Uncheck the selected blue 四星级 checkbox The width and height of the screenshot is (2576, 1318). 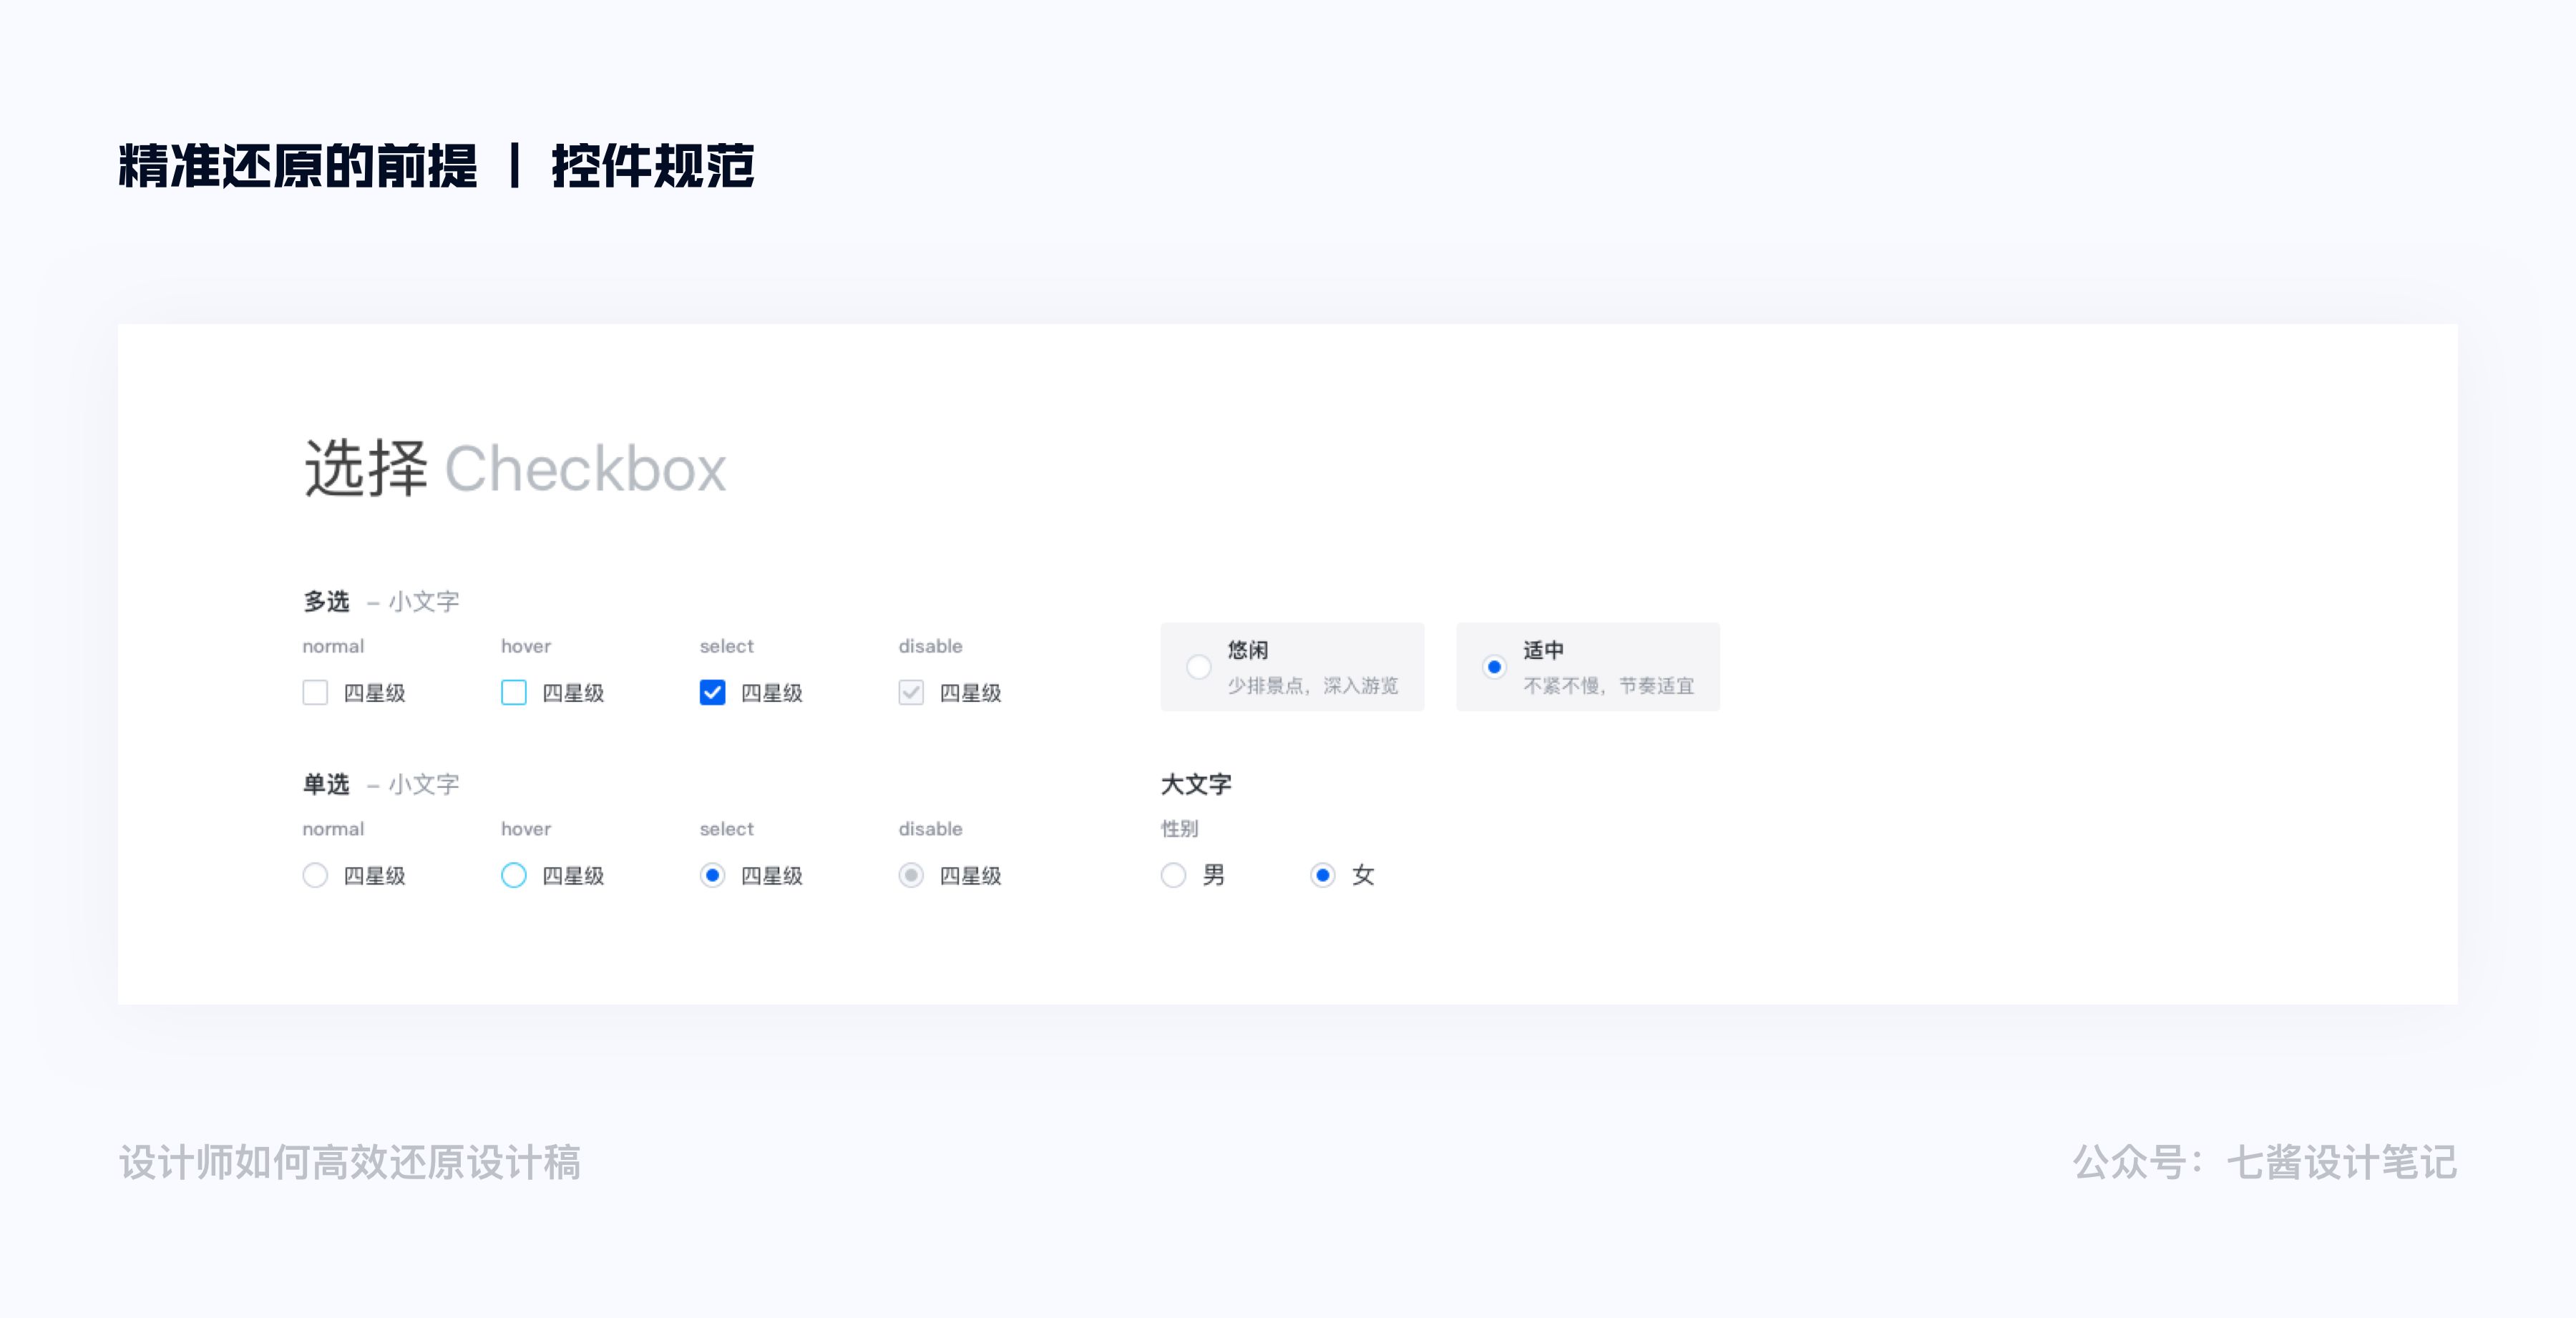[x=712, y=692]
